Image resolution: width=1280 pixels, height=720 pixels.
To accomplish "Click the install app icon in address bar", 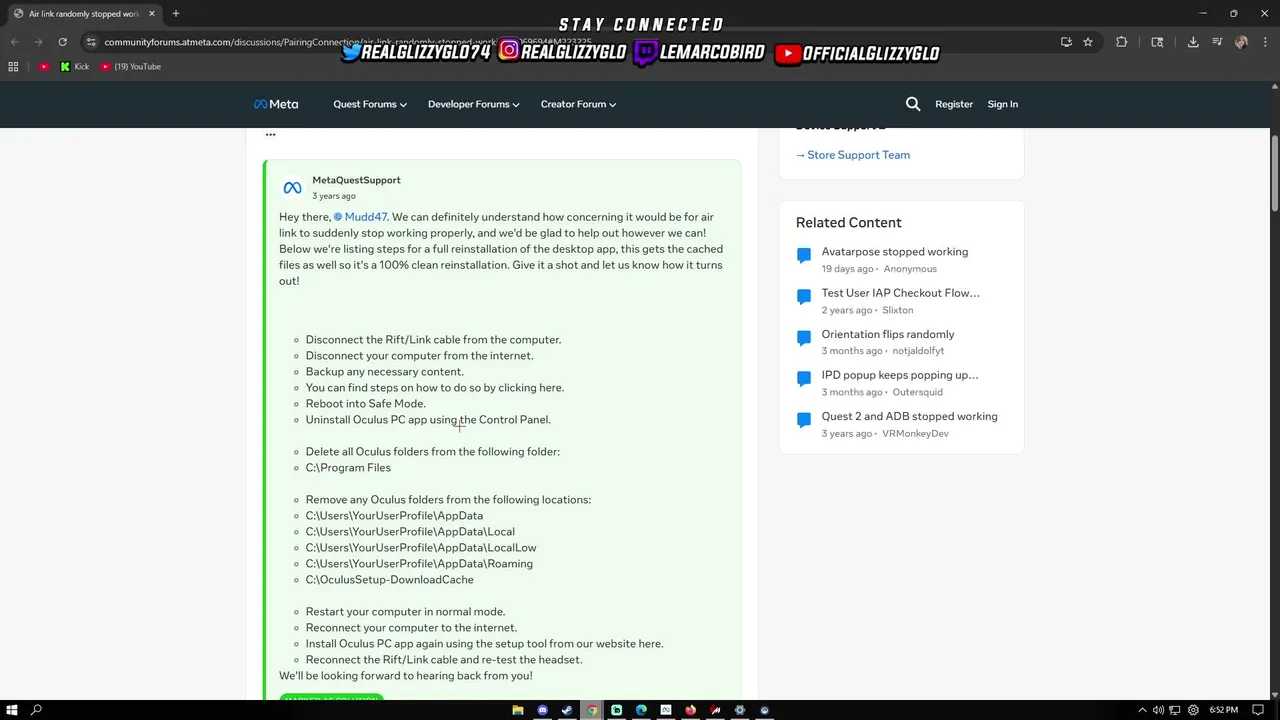I will coord(1066,42).
